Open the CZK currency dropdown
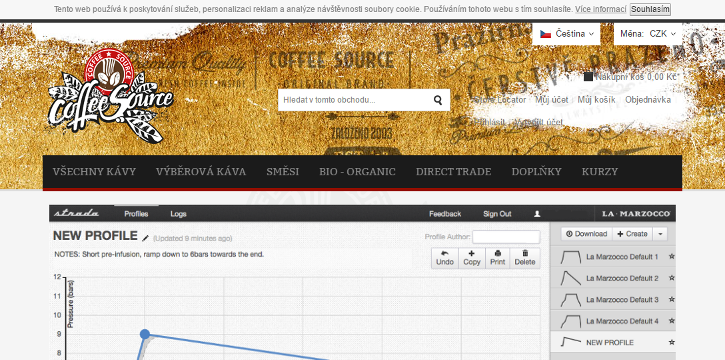This screenshot has width=725, height=360. [647, 34]
